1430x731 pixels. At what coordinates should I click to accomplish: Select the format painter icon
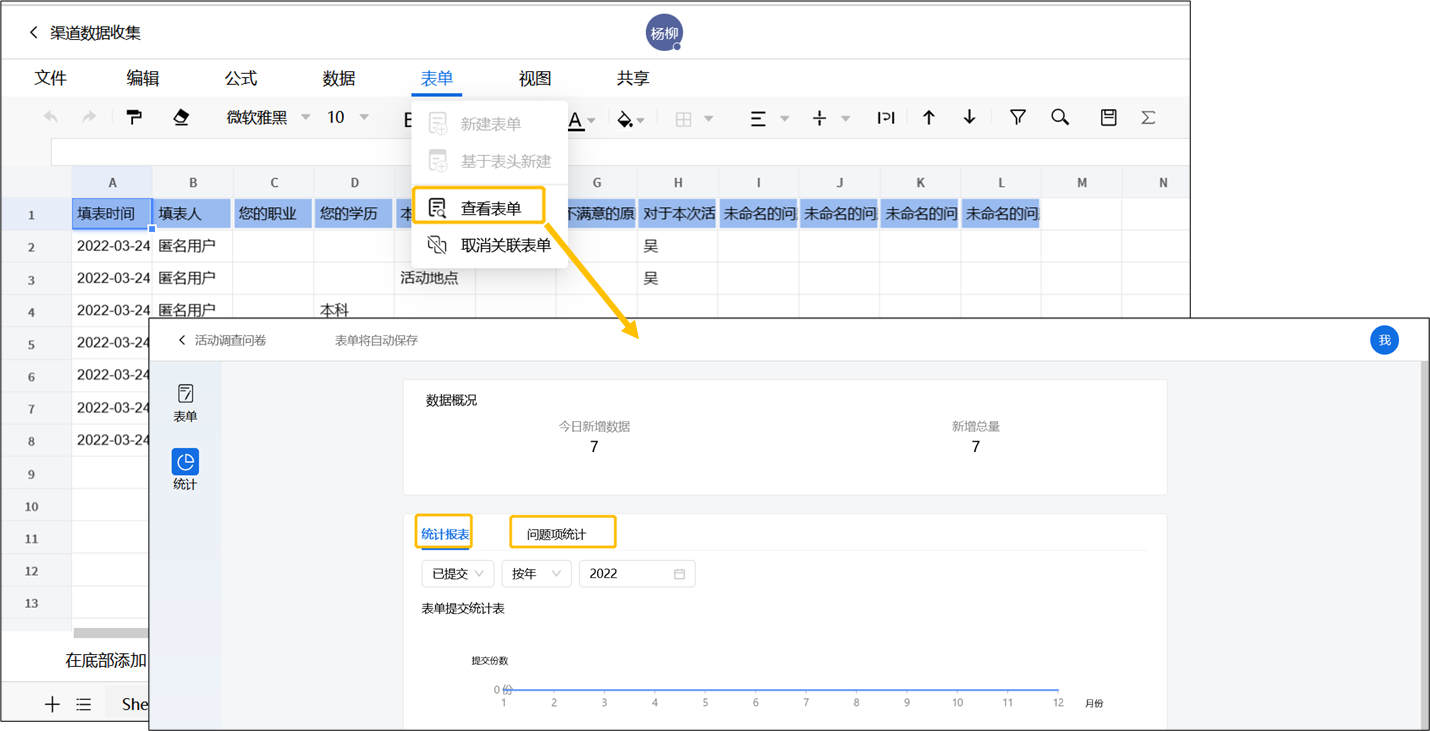click(x=134, y=118)
